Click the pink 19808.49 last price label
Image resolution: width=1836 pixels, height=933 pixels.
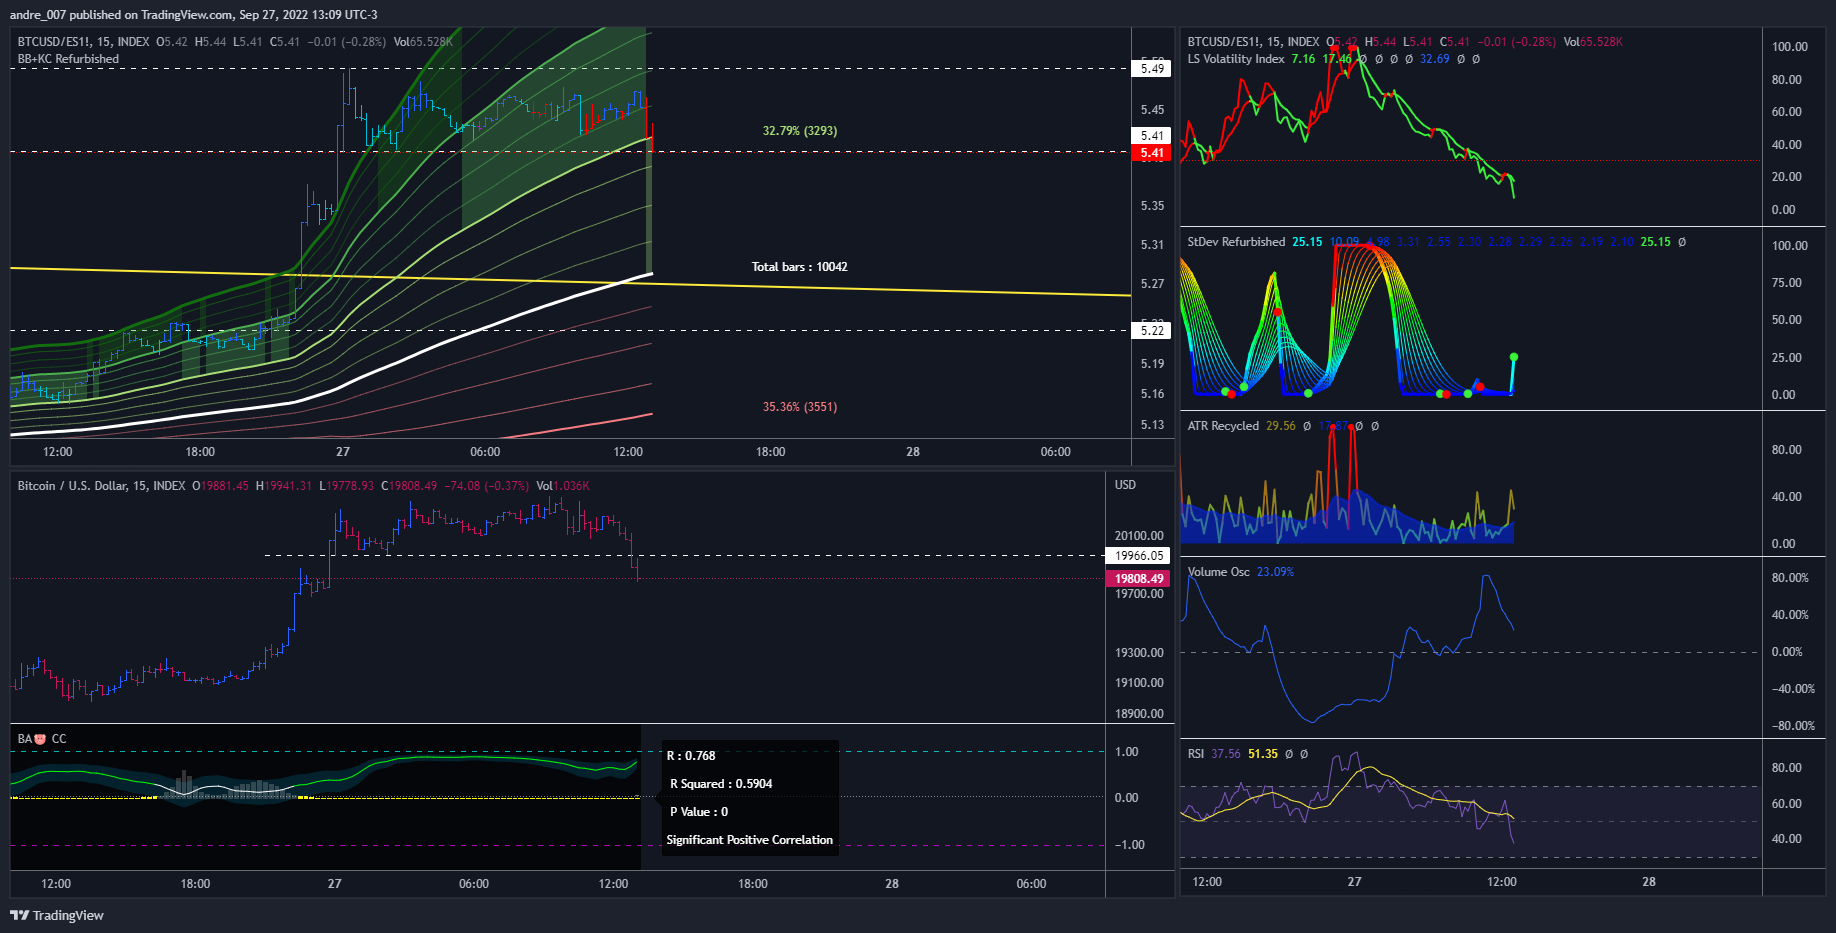(1139, 579)
